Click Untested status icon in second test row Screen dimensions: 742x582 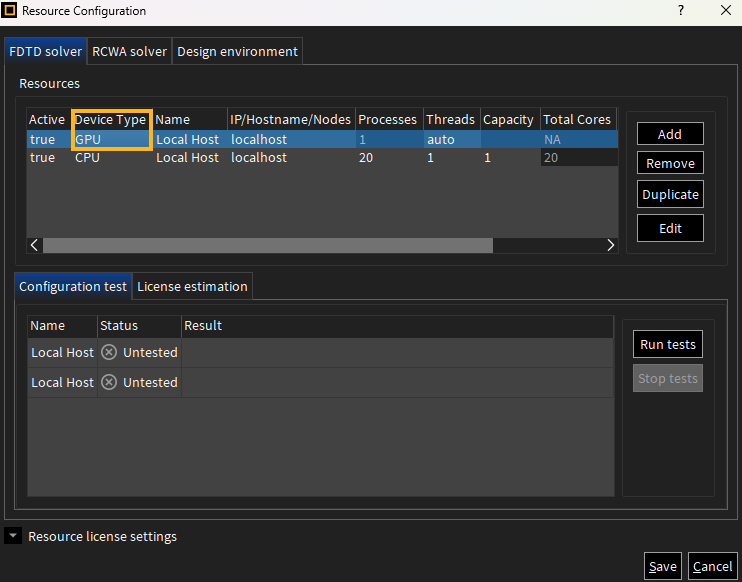109,382
